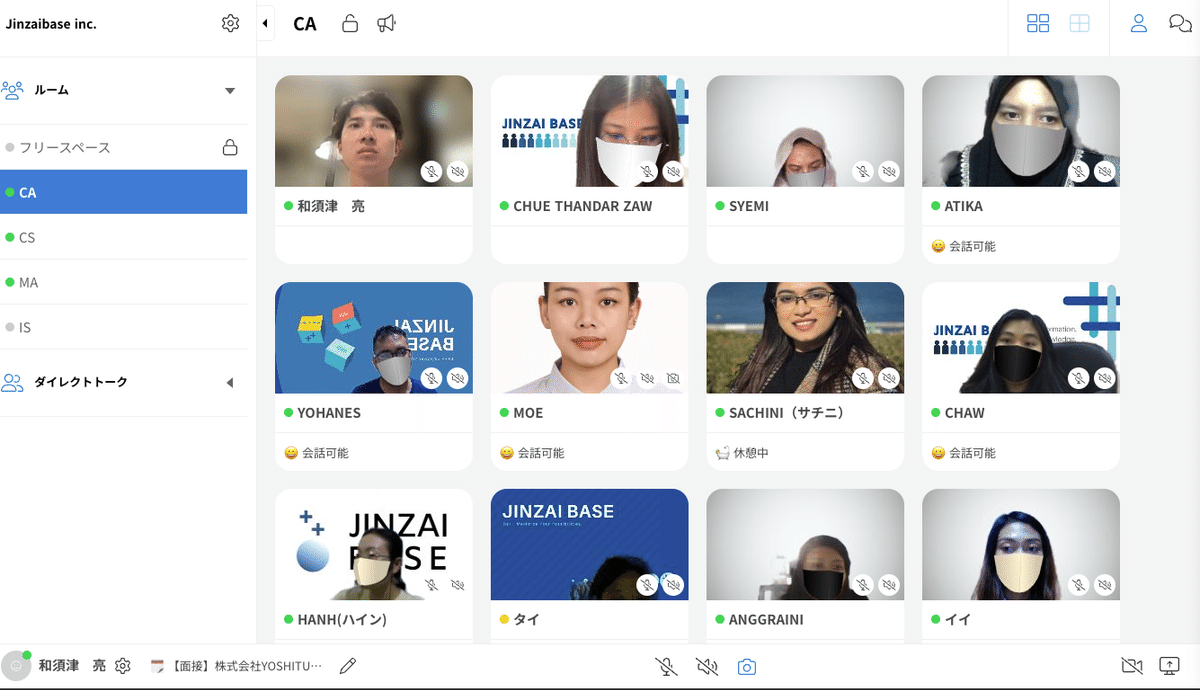Edit status with the pencil icon
This screenshot has width=1200, height=690.
pyautogui.click(x=348, y=666)
